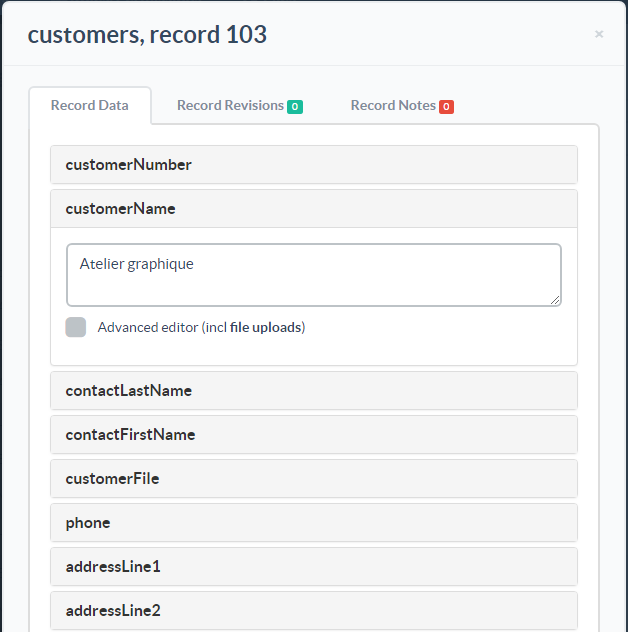Enable the Advanced editor checkbox
The width and height of the screenshot is (628, 632).
(76, 327)
